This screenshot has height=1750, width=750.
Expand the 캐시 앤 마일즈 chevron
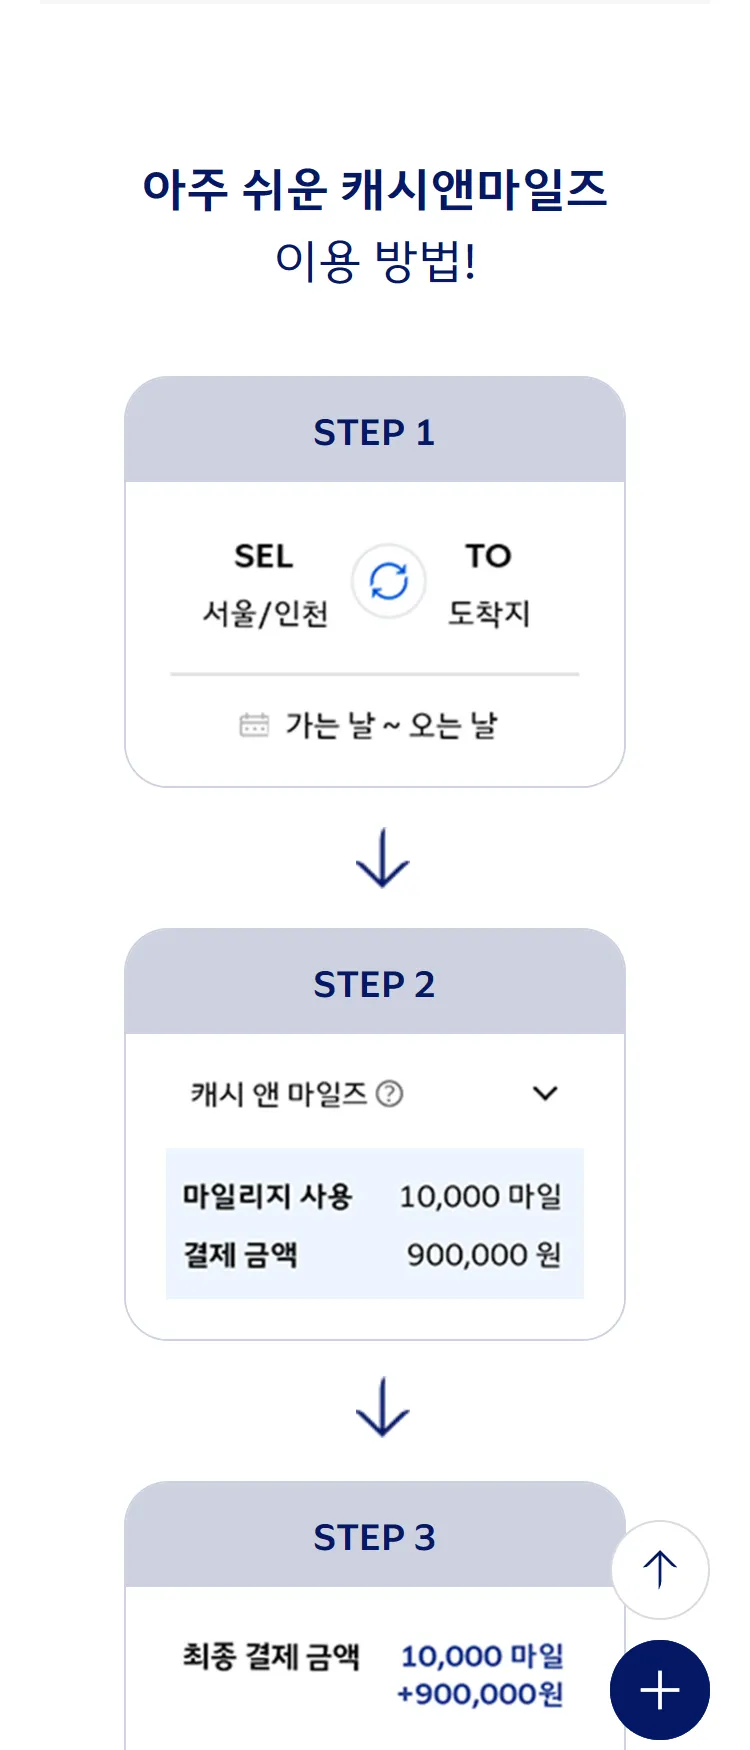click(545, 1094)
